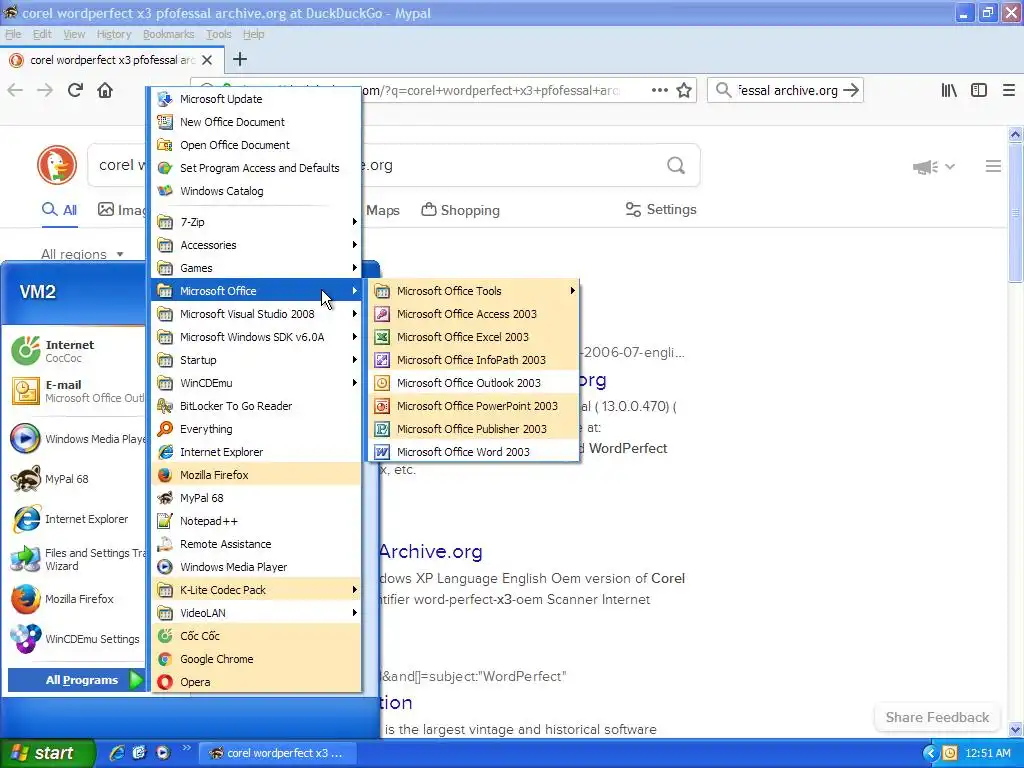The width and height of the screenshot is (1024, 768).
Task: Open WinCDEmu Settings from Start menu
Action: tap(76, 639)
